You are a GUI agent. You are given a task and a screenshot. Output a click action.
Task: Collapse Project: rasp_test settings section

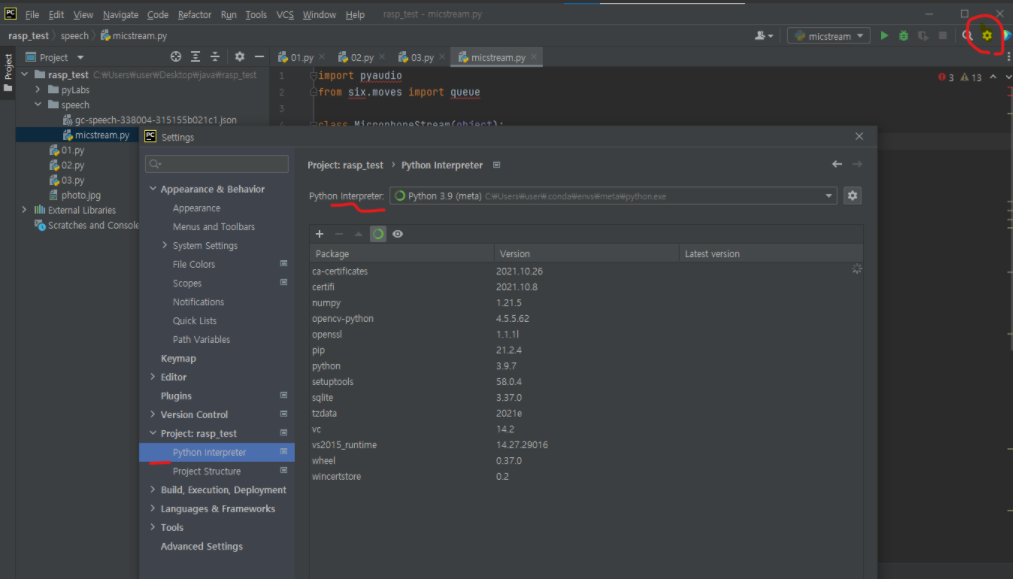pos(153,433)
